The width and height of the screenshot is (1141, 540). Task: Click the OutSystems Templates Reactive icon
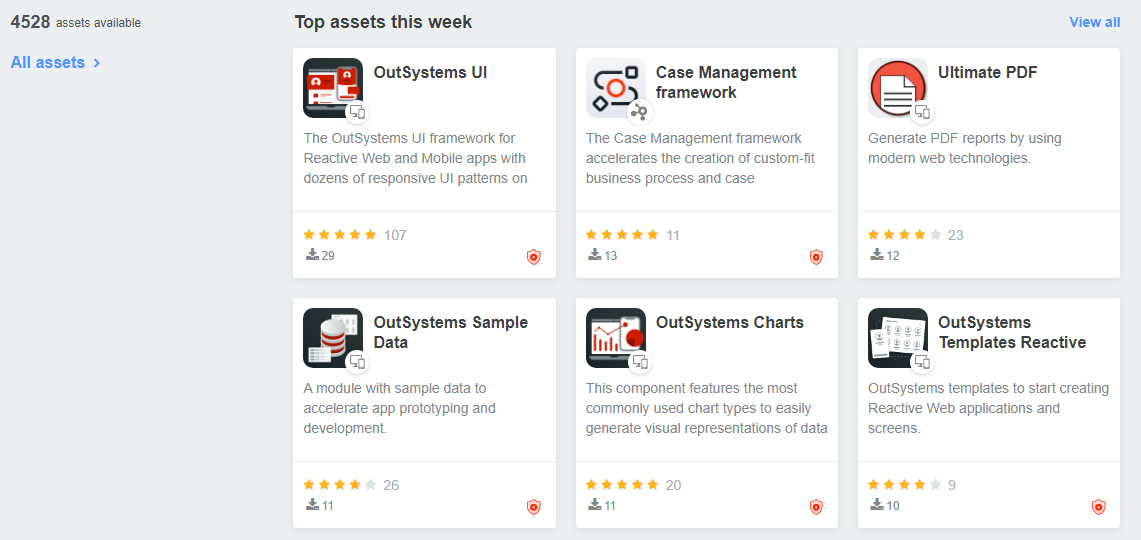(897, 337)
